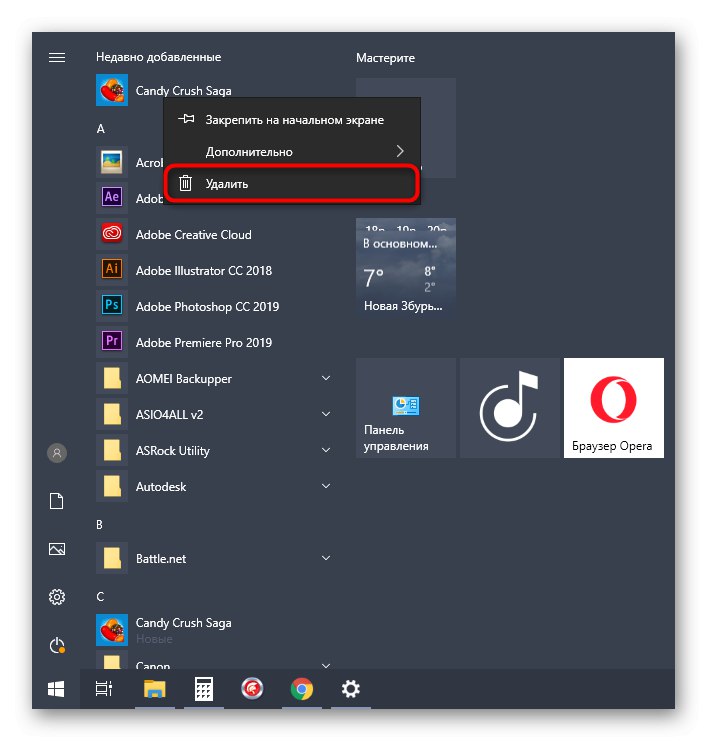Open Calculator from the taskbar

click(x=204, y=689)
